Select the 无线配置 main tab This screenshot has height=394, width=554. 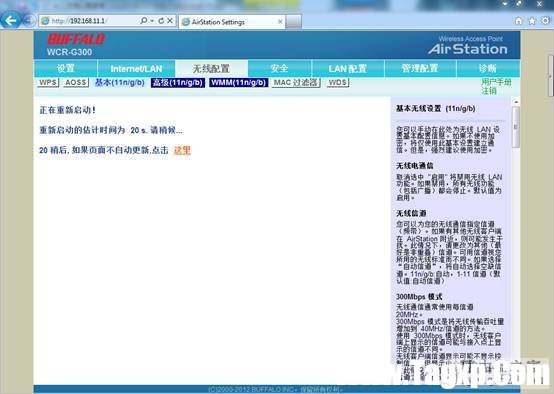tap(211, 68)
